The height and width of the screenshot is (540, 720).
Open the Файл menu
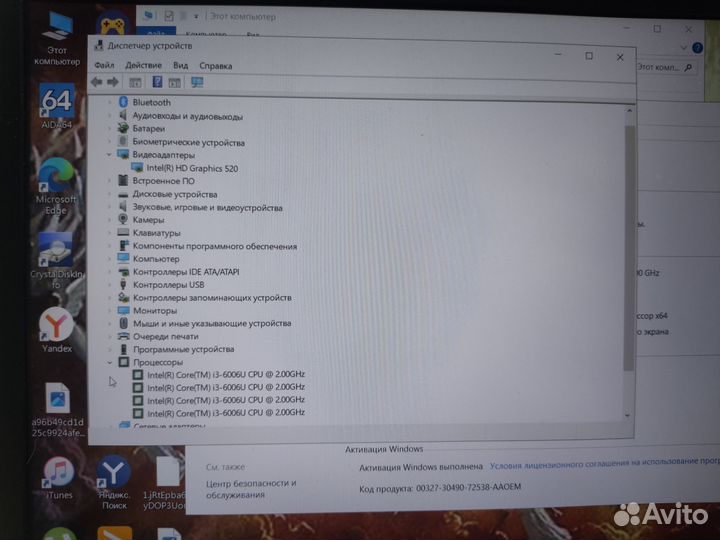tap(104, 65)
